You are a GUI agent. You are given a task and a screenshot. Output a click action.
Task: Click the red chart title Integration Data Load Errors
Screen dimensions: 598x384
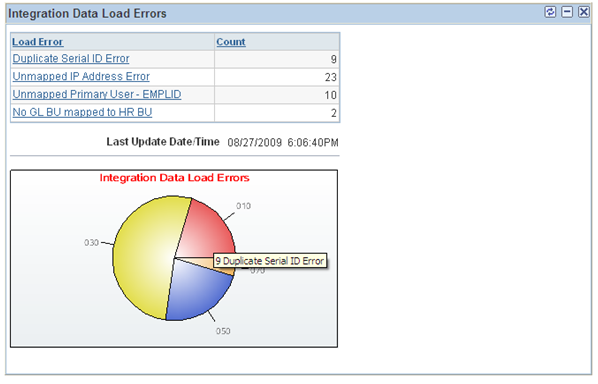pyautogui.click(x=174, y=178)
